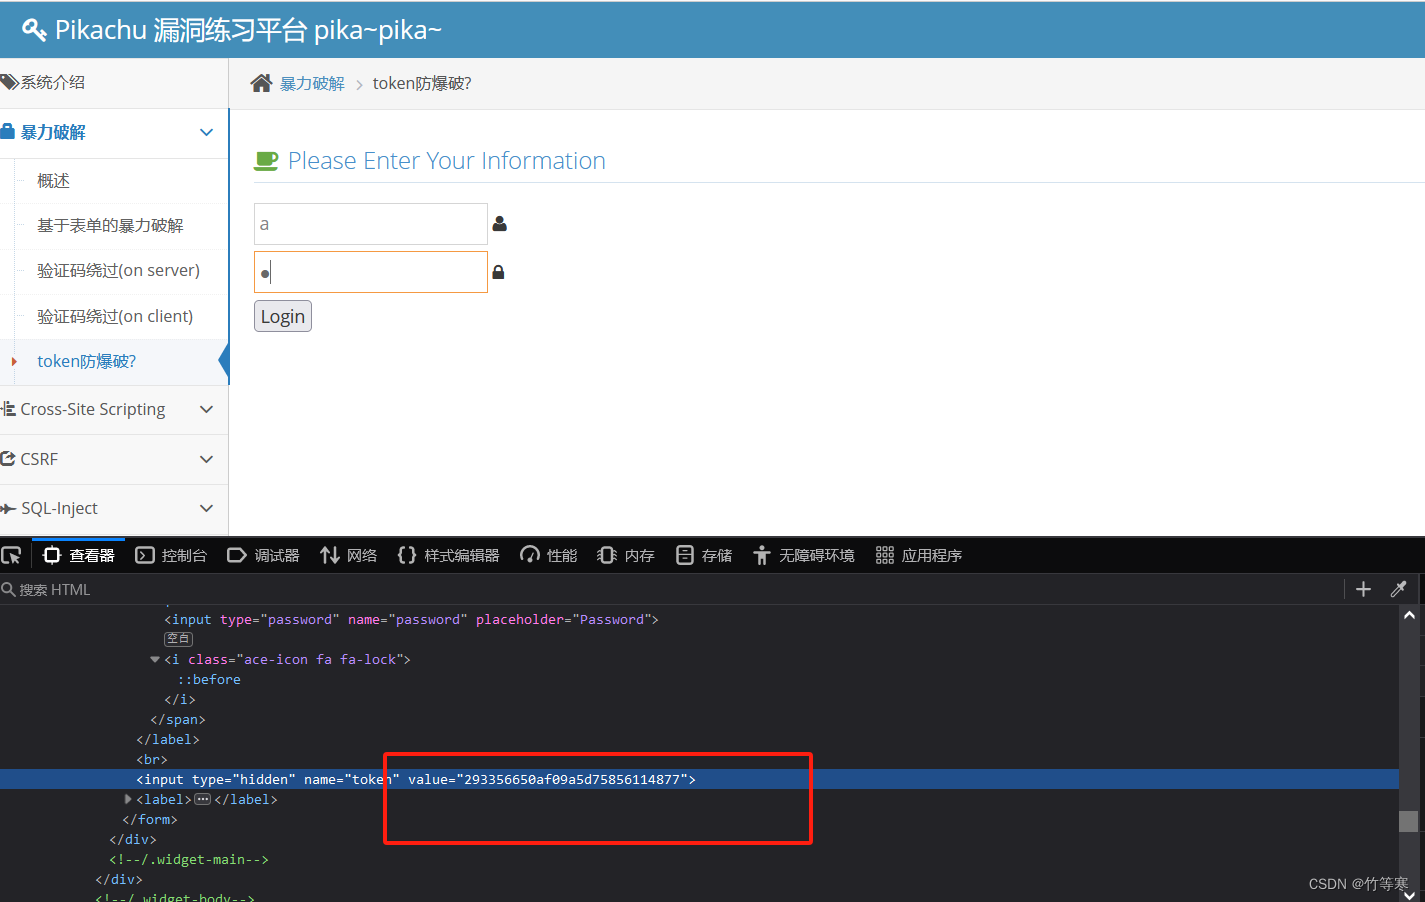The image size is (1425, 902).
Task: Click the Login button
Action: [283, 316]
